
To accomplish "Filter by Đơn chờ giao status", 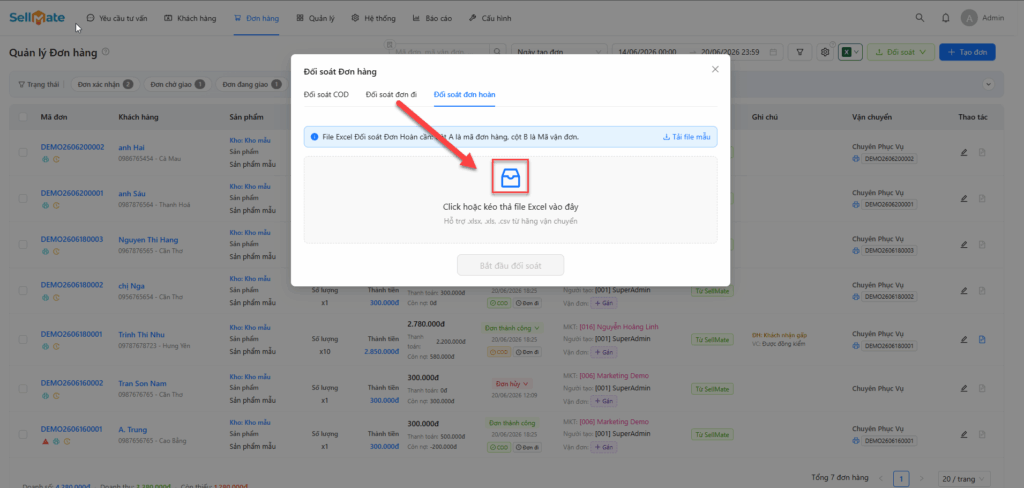I will point(177,84).
